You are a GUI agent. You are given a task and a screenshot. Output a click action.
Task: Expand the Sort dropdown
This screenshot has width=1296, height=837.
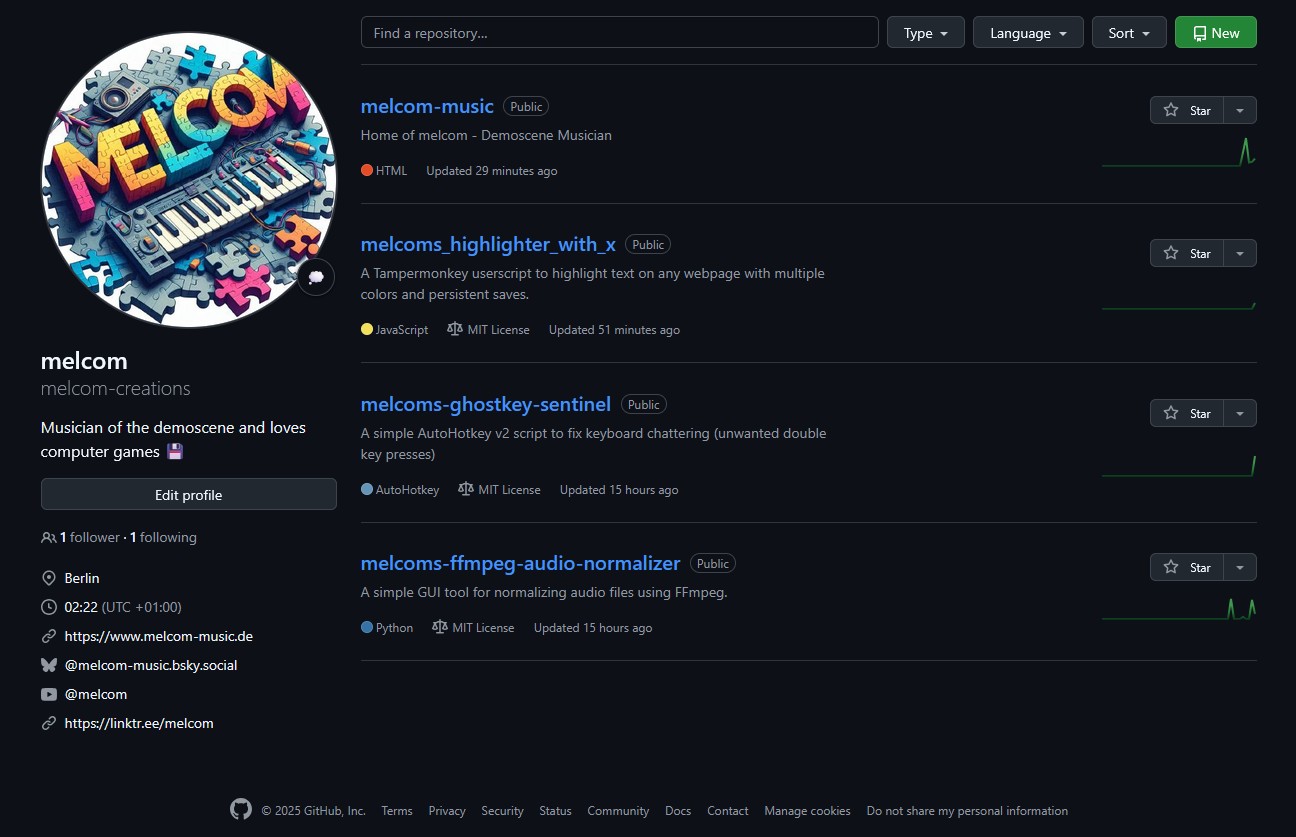(1128, 33)
